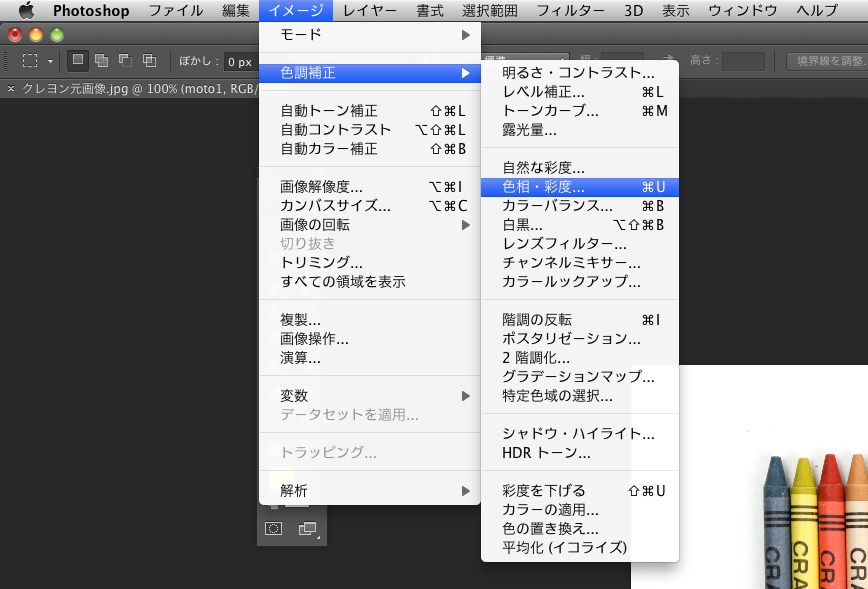Expand the 画像の回転 submenu
Image resolution: width=868 pixels, height=589 pixels.
[370, 225]
